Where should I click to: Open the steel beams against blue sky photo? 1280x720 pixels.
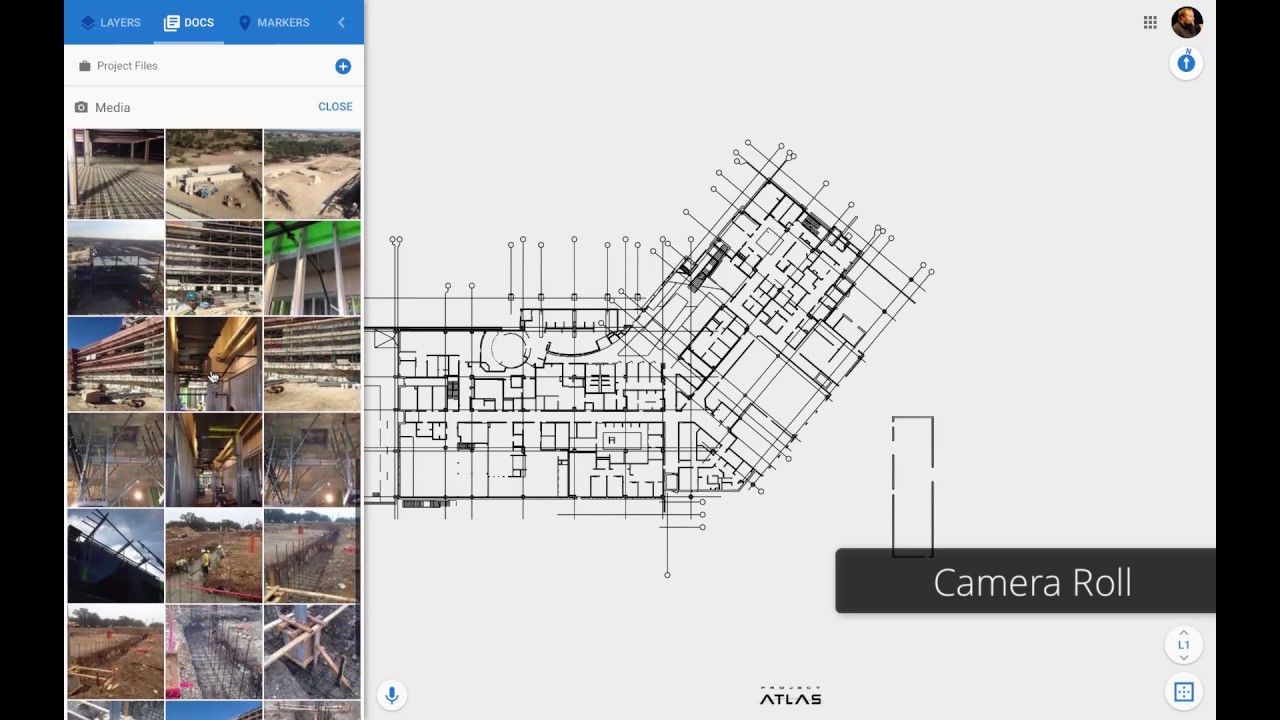pyautogui.click(x=116, y=556)
